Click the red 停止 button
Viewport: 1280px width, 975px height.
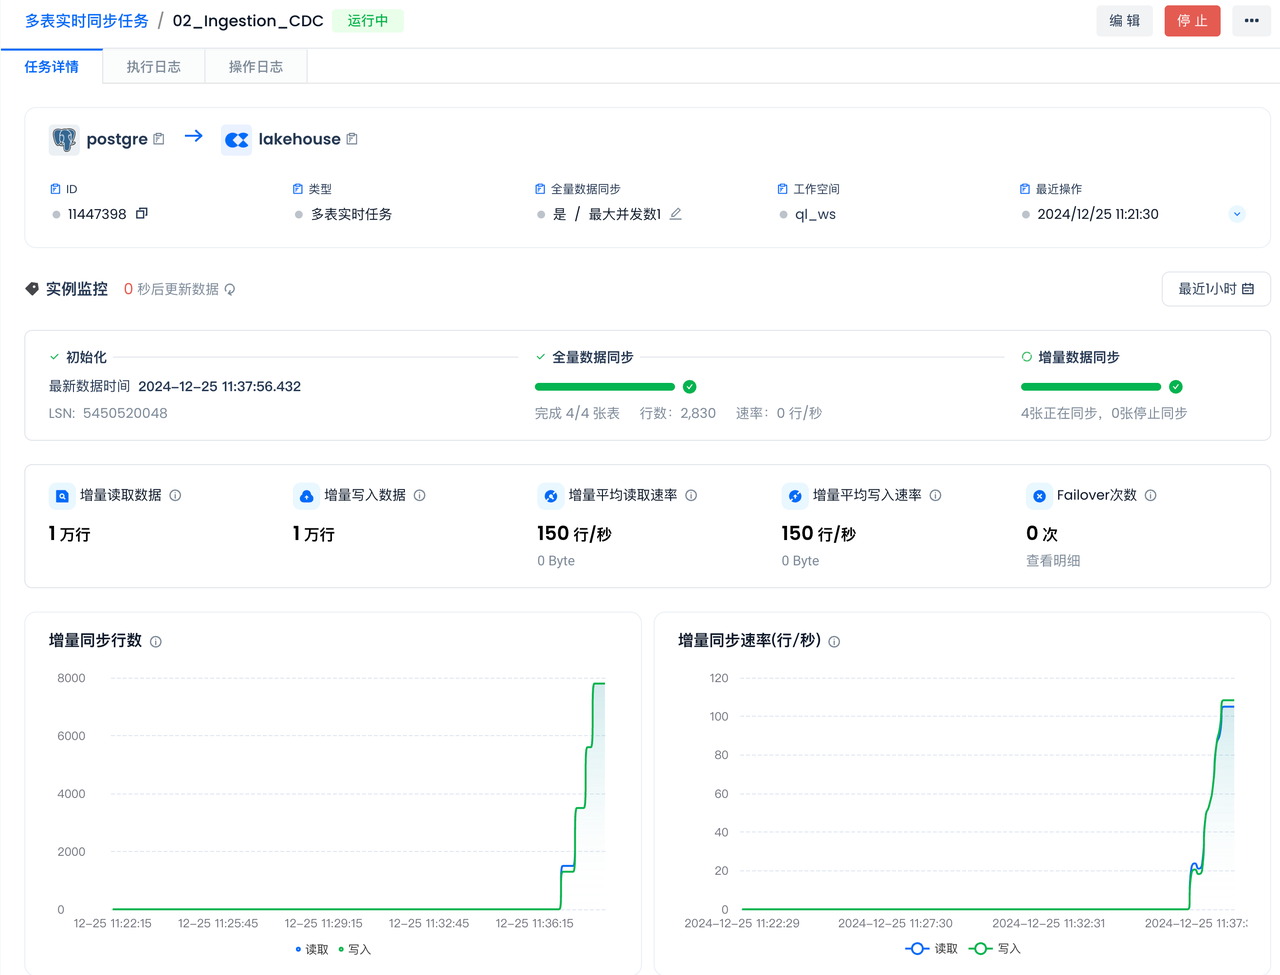point(1192,21)
